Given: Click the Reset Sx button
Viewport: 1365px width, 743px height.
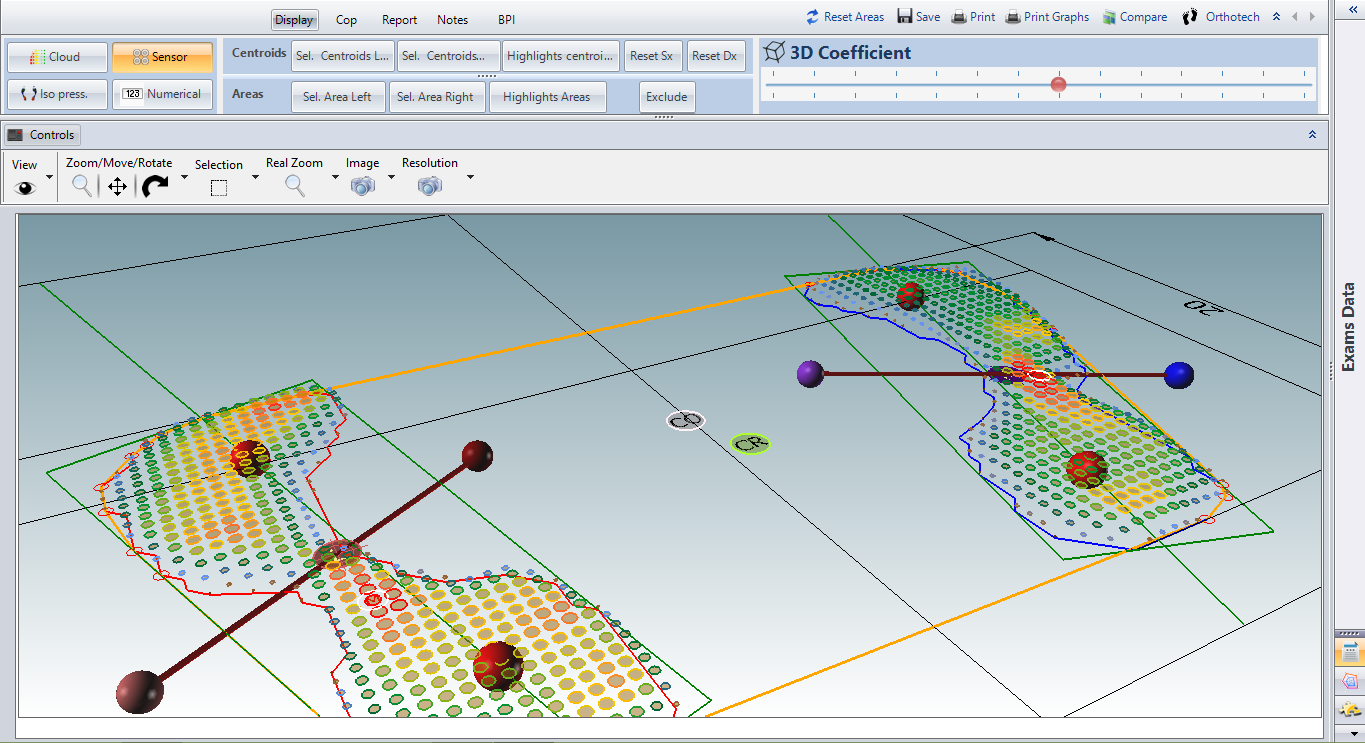Looking at the screenshot, I should point(654,56).
